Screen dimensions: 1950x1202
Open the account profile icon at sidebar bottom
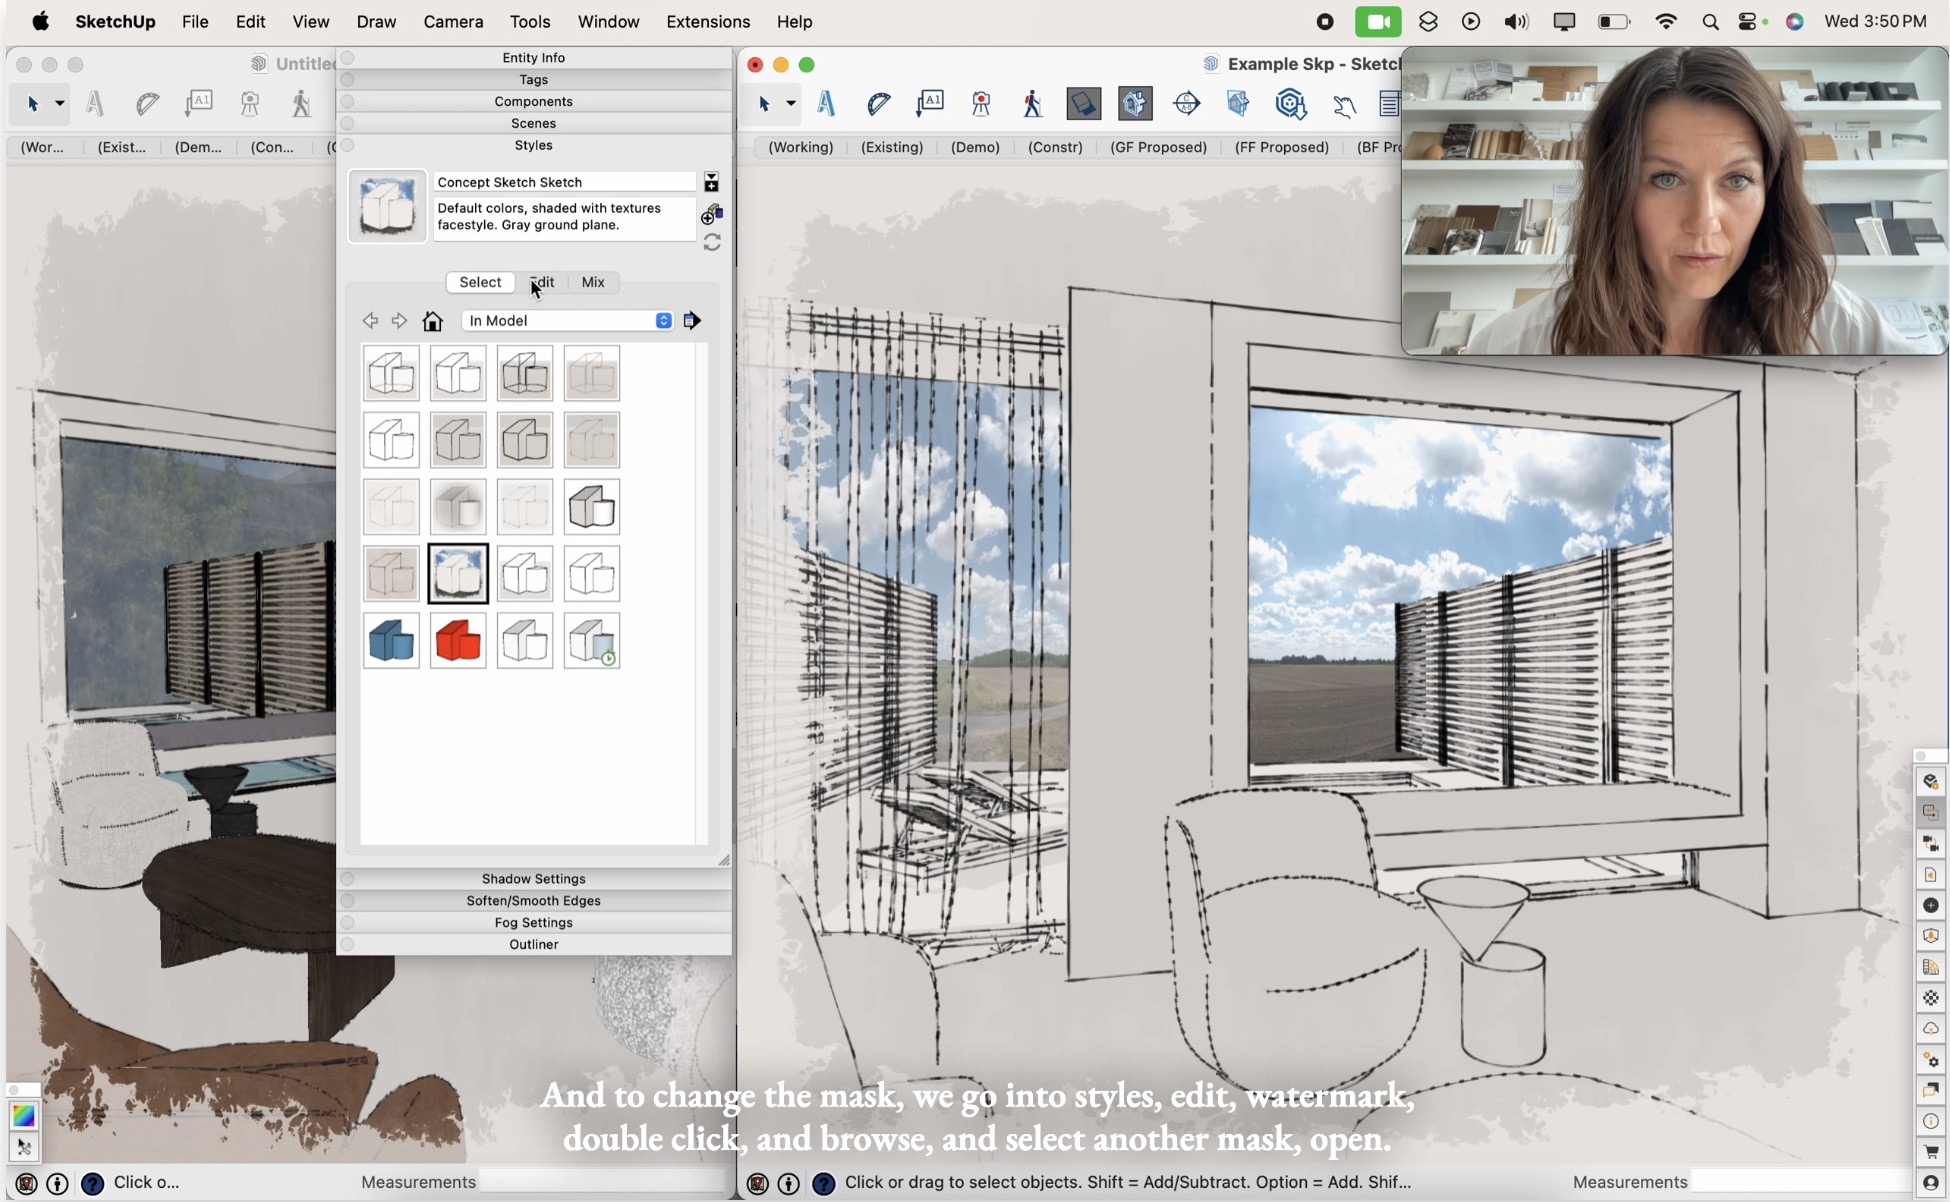coord(1930,1183)
